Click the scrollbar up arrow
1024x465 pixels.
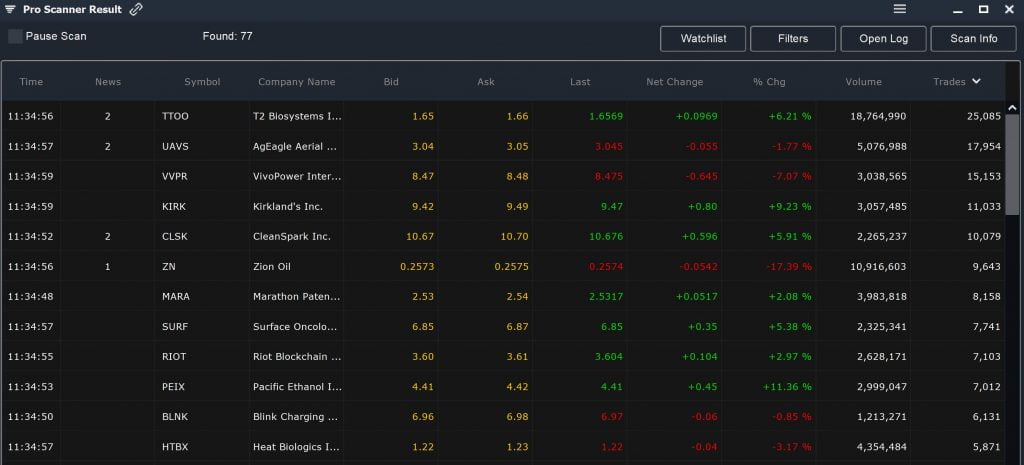[1012, 108]
